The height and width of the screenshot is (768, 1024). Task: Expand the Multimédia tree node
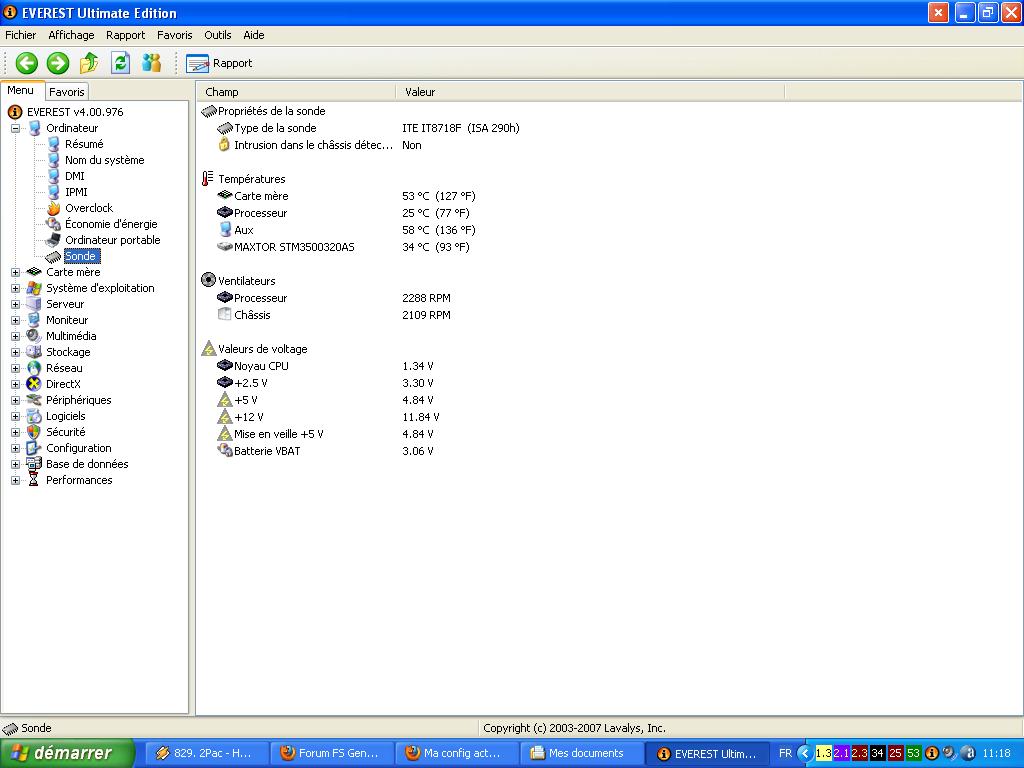[16, 336]
